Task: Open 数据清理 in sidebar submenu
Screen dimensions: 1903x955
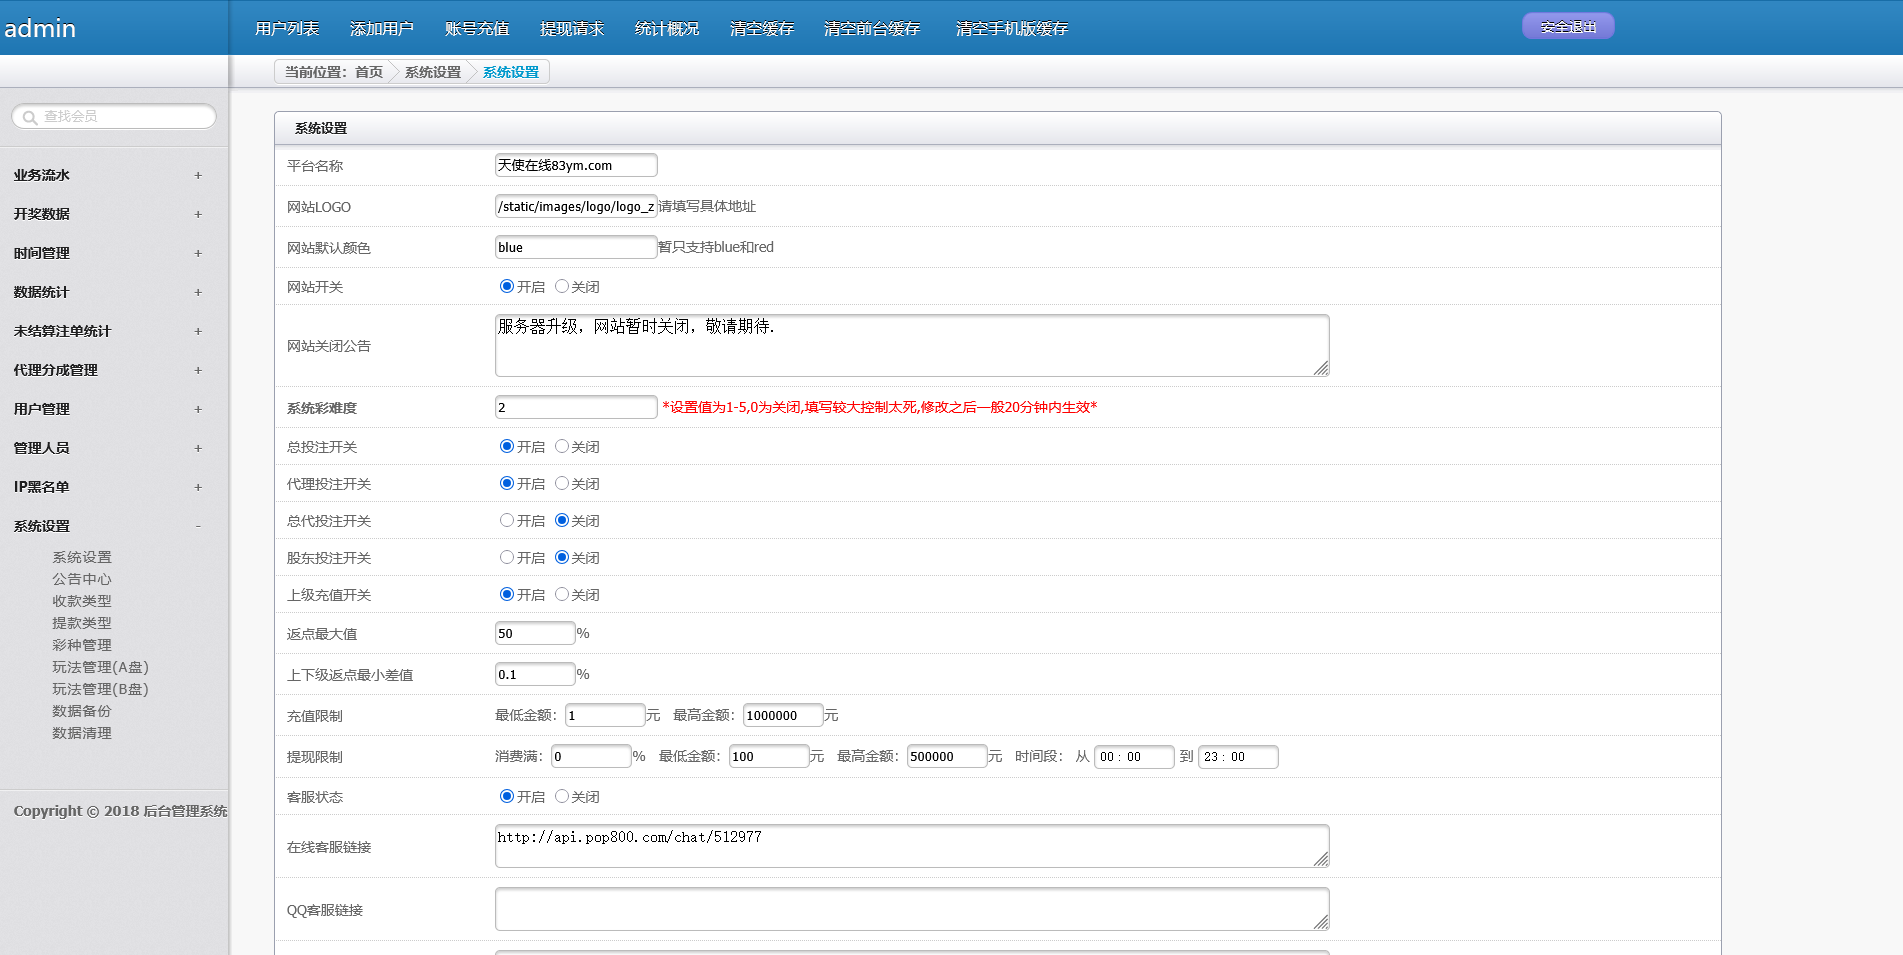Action: tap(82, 733)
